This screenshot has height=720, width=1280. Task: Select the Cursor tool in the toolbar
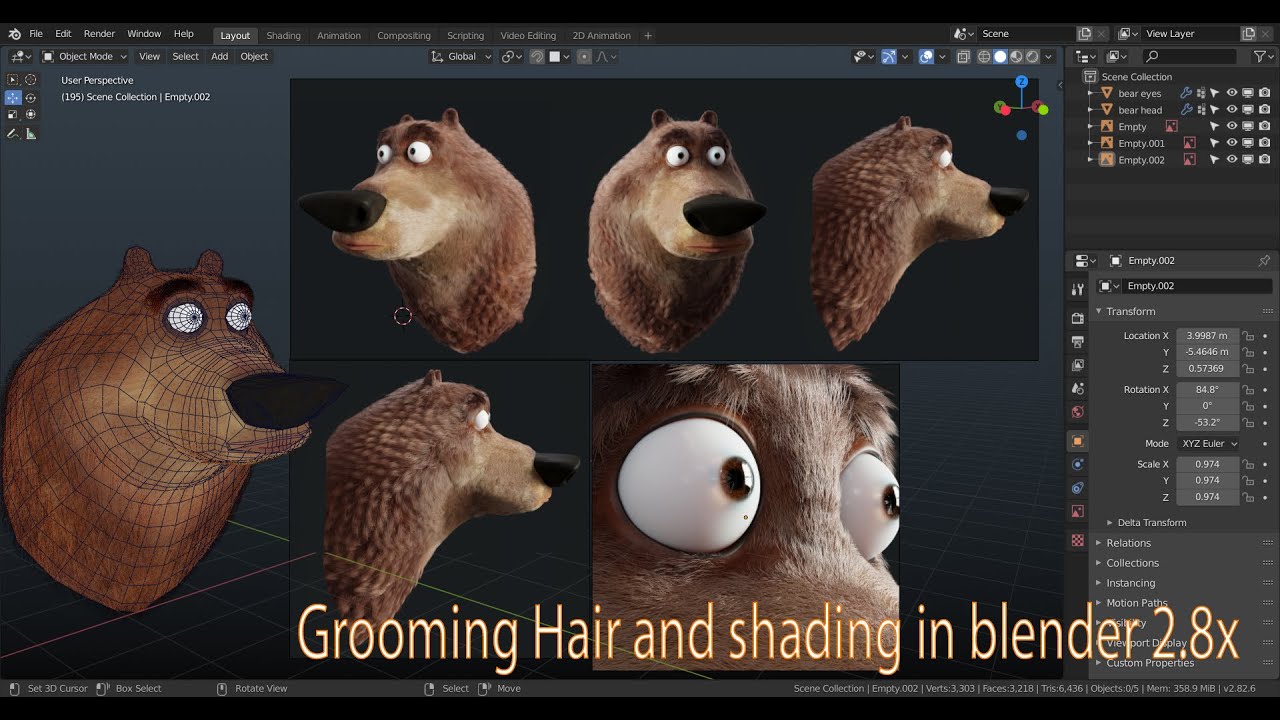click(30, 80)
